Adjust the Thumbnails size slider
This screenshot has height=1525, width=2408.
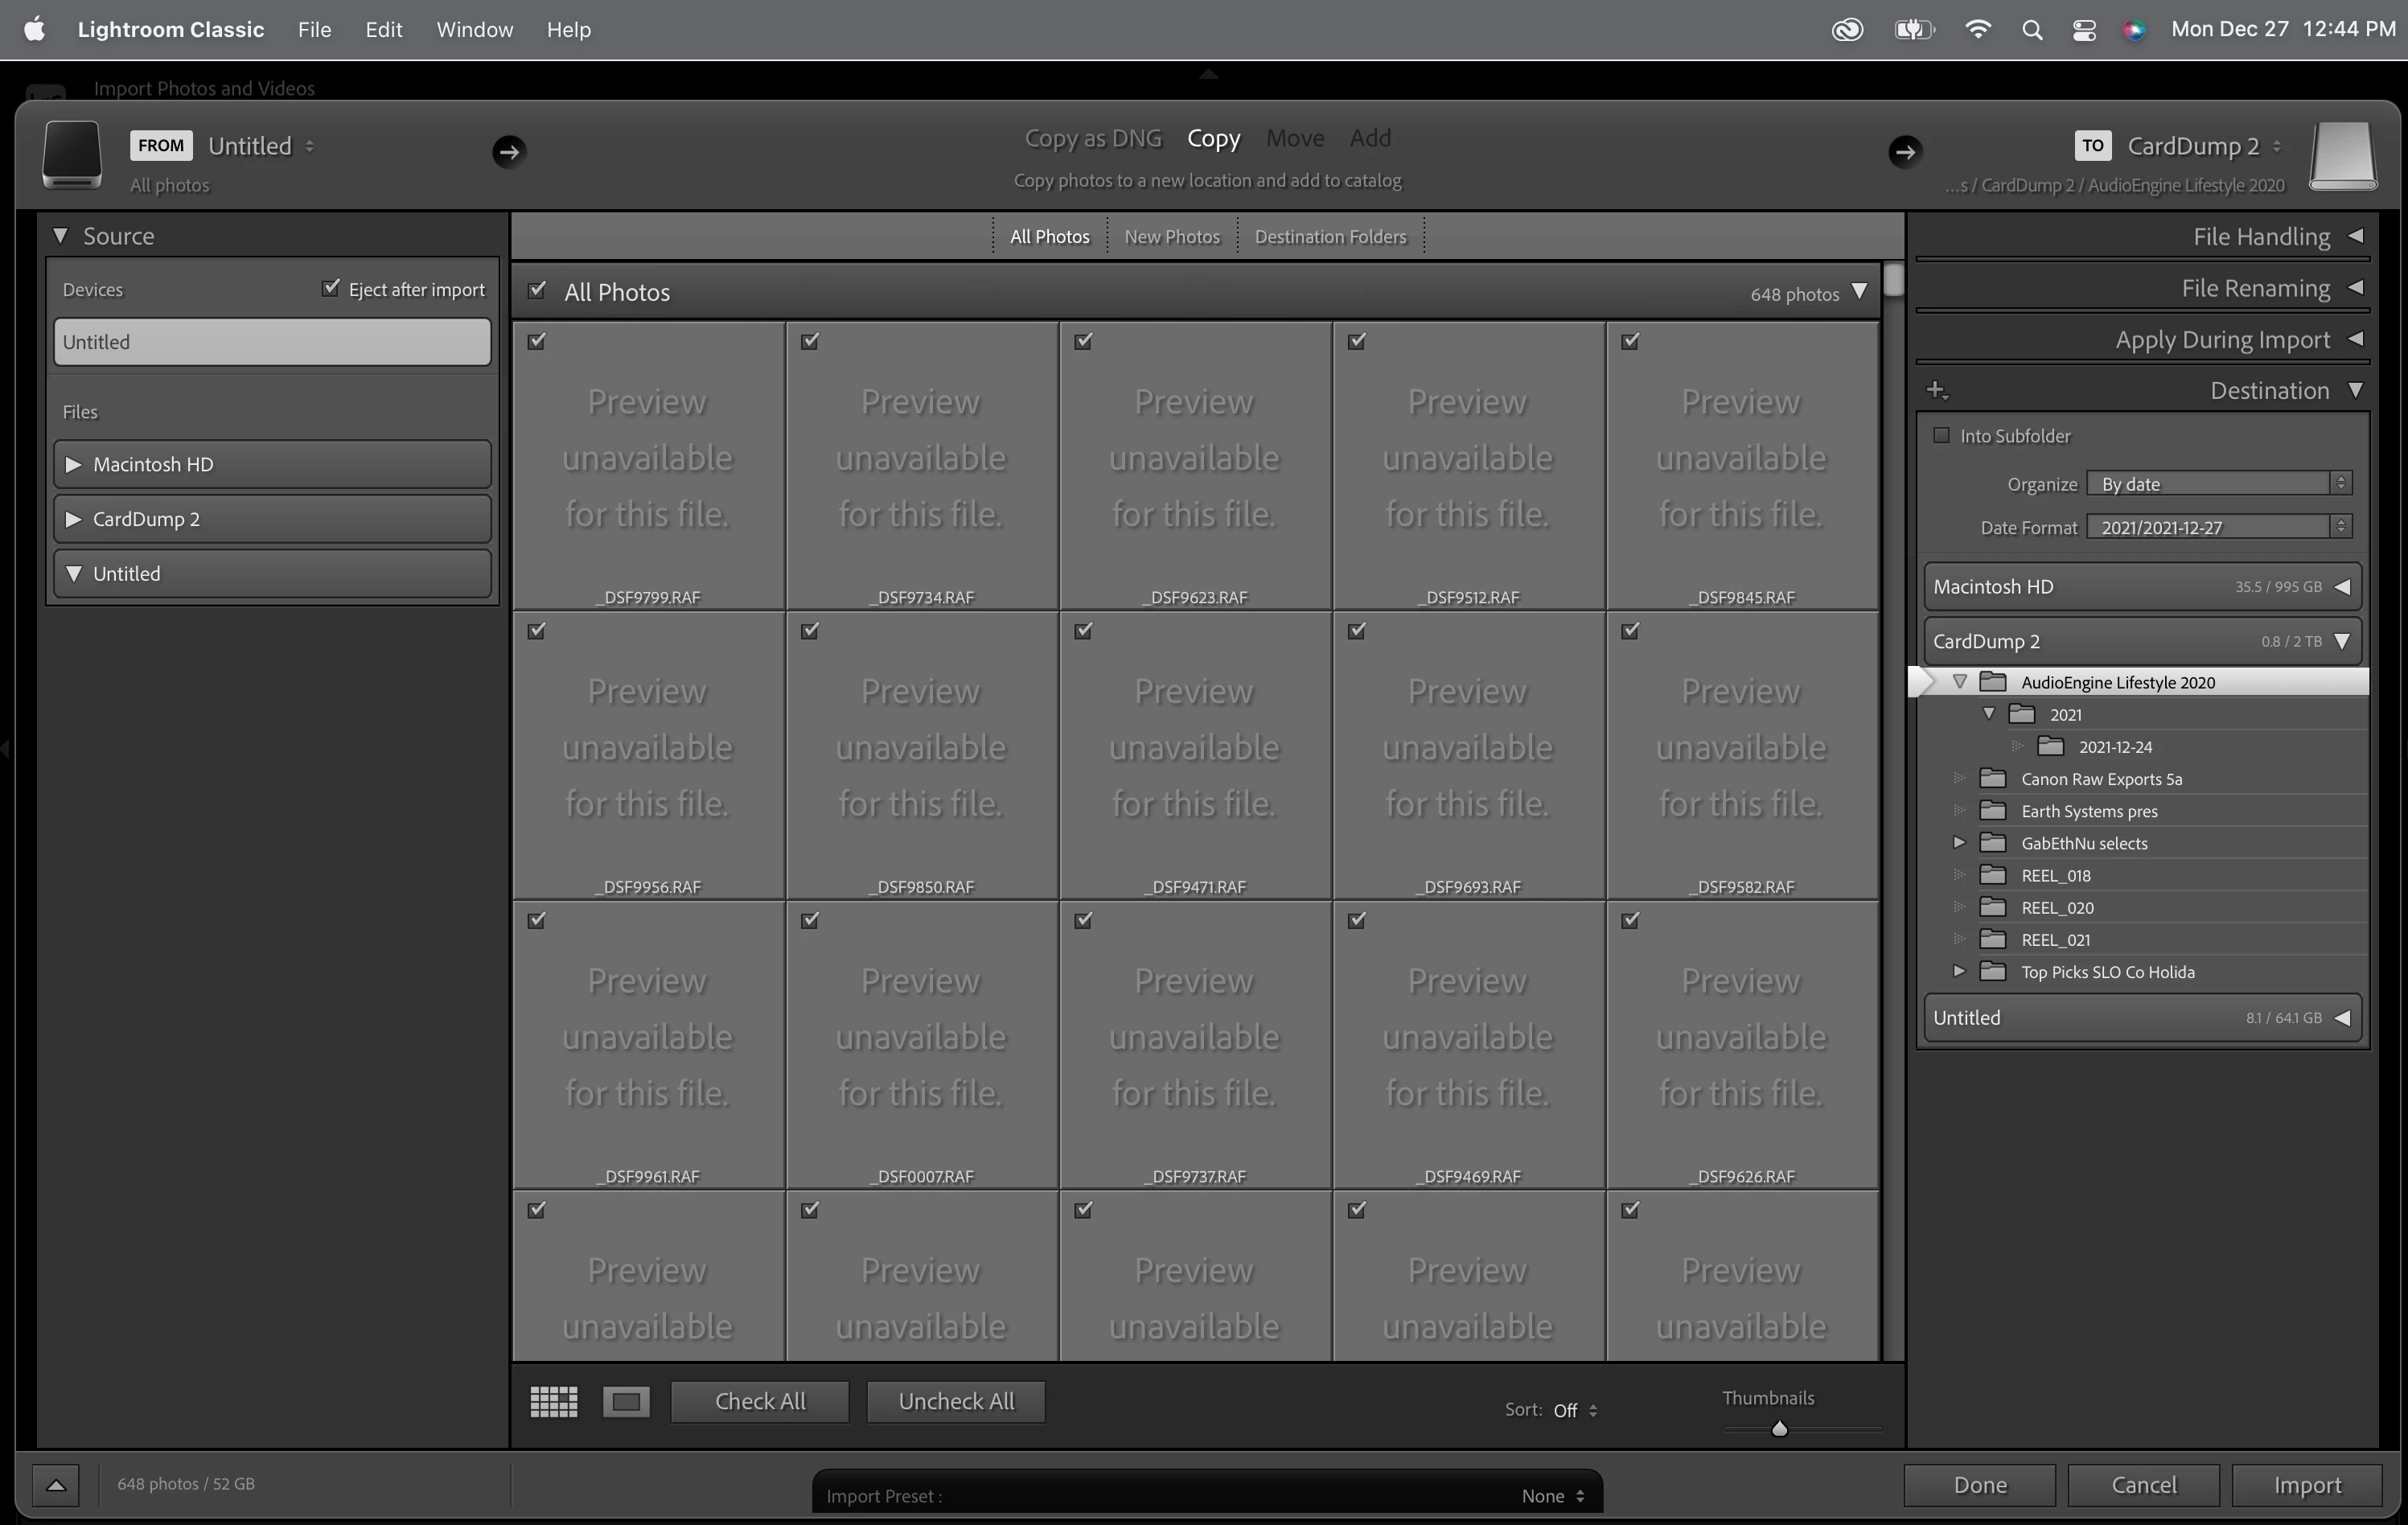(1779, 1428)
